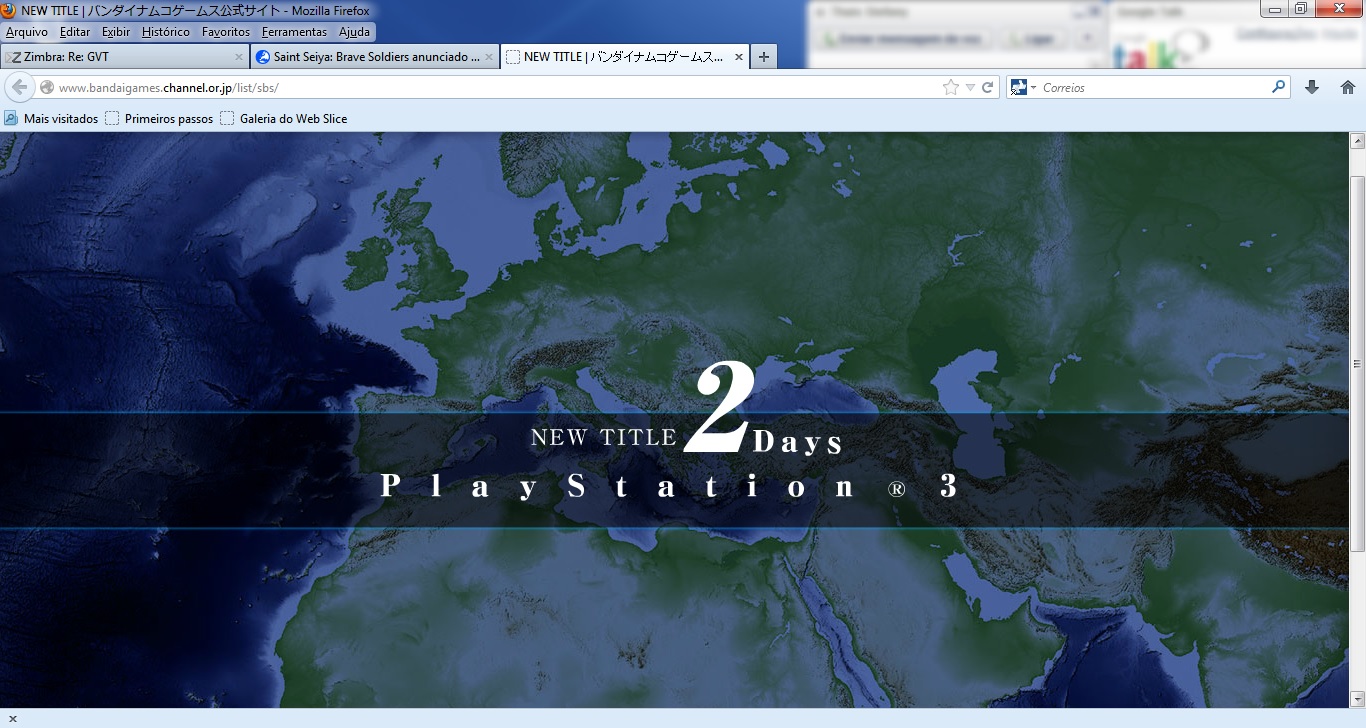Close the Zimbra: Re: GVT tab
The width and height of the screenshot is (1366, 728).
pos(239,57)
